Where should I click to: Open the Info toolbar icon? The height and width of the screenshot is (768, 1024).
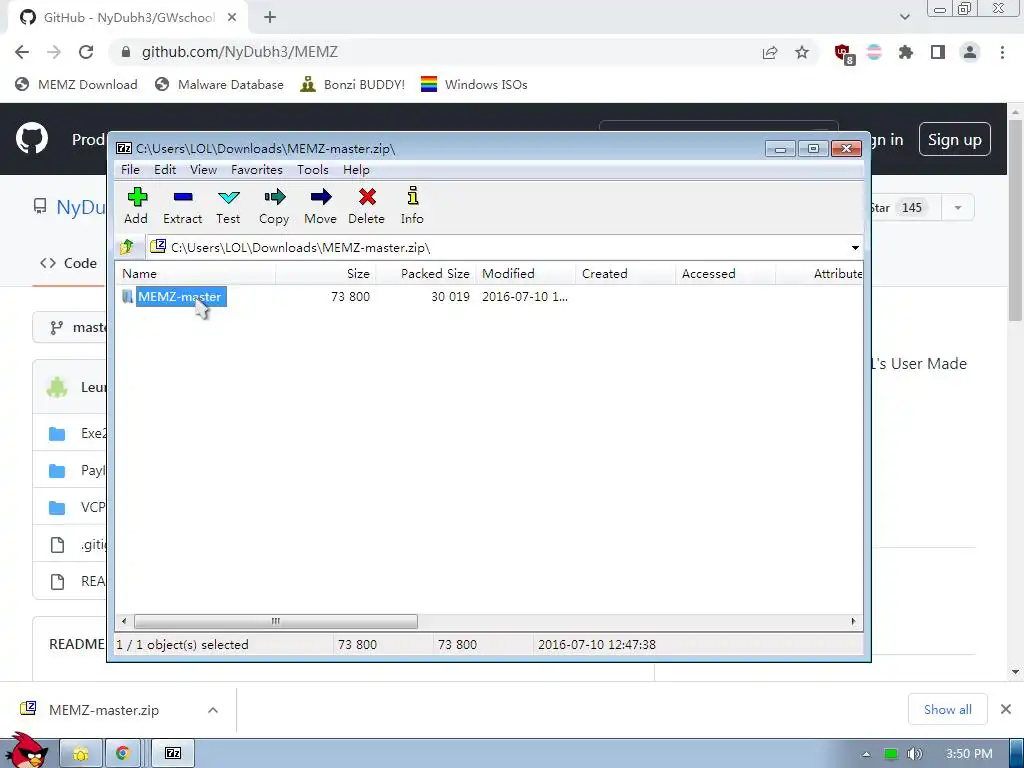412,206
